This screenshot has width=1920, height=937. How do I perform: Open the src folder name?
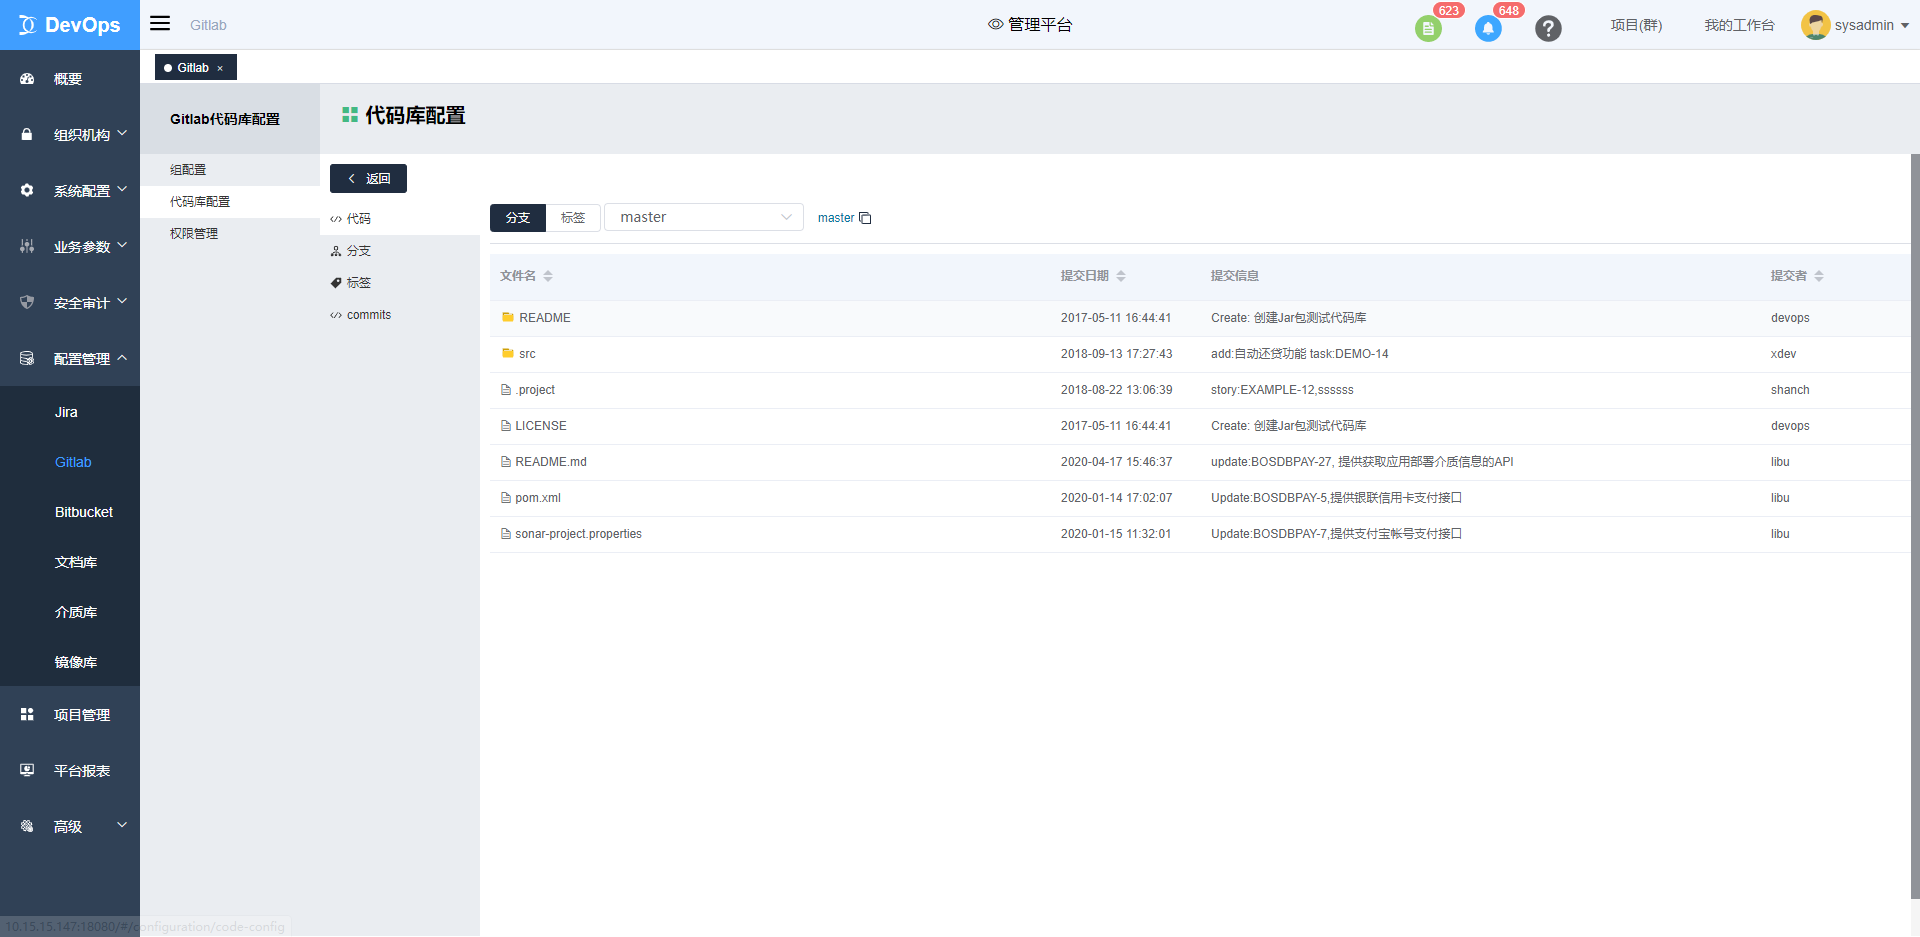527,354
